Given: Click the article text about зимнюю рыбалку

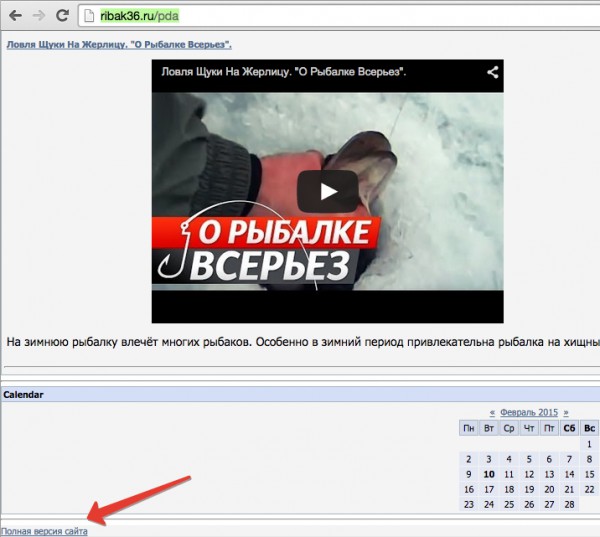Looking at the screenshot, I should (x=303, y=342).
